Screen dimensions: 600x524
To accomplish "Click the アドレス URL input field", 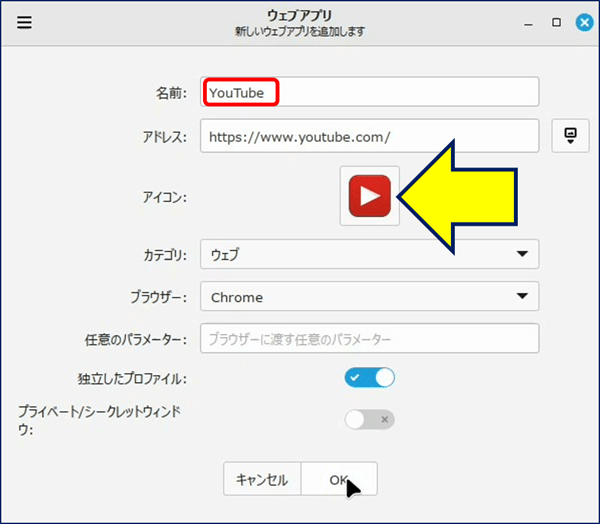I will coord(370,136).
